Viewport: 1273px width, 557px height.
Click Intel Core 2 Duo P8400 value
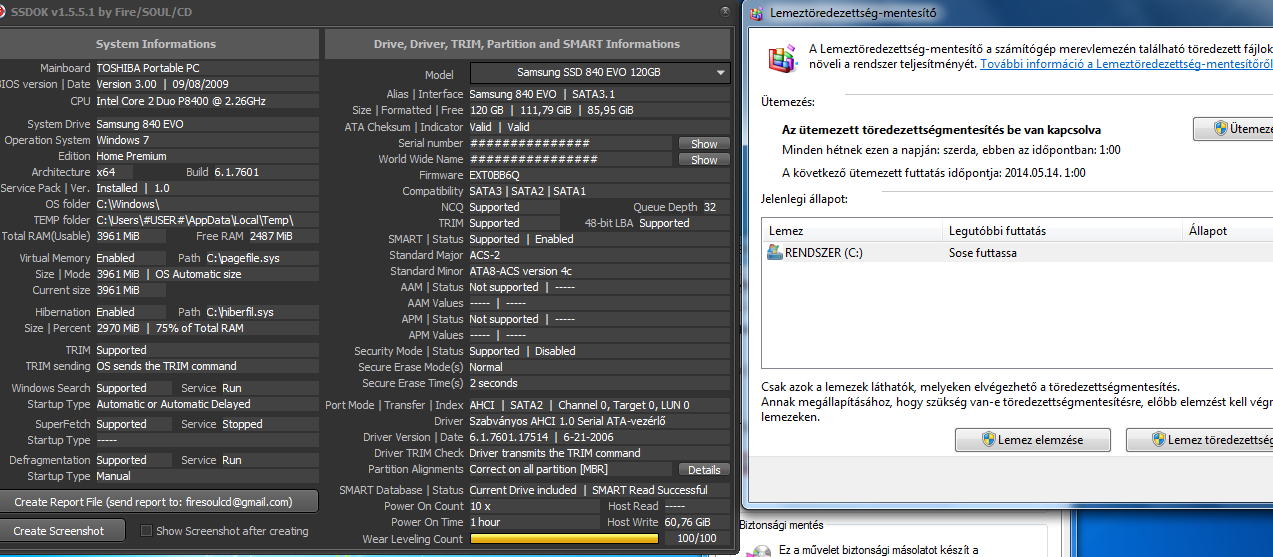pos(181,101)
